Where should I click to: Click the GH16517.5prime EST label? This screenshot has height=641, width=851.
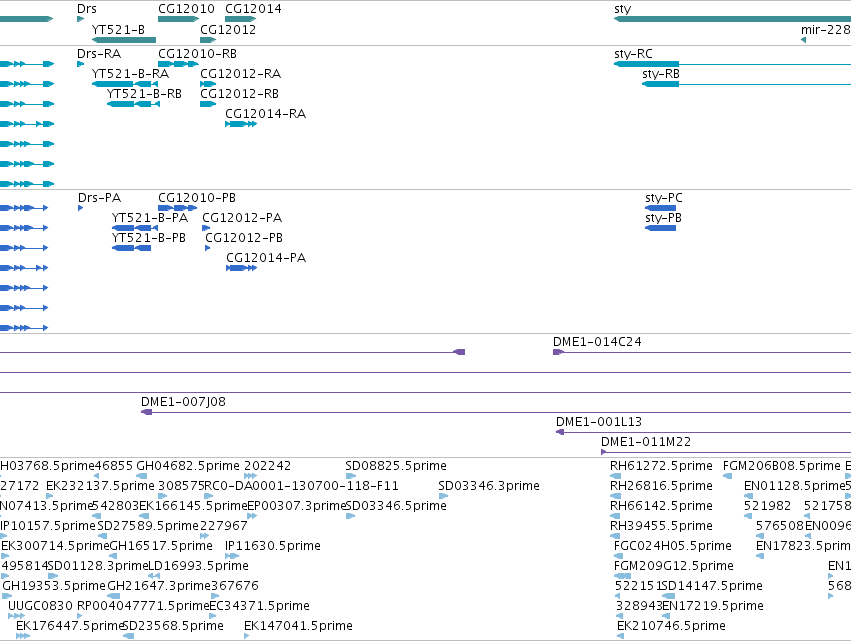click(161, 545)
